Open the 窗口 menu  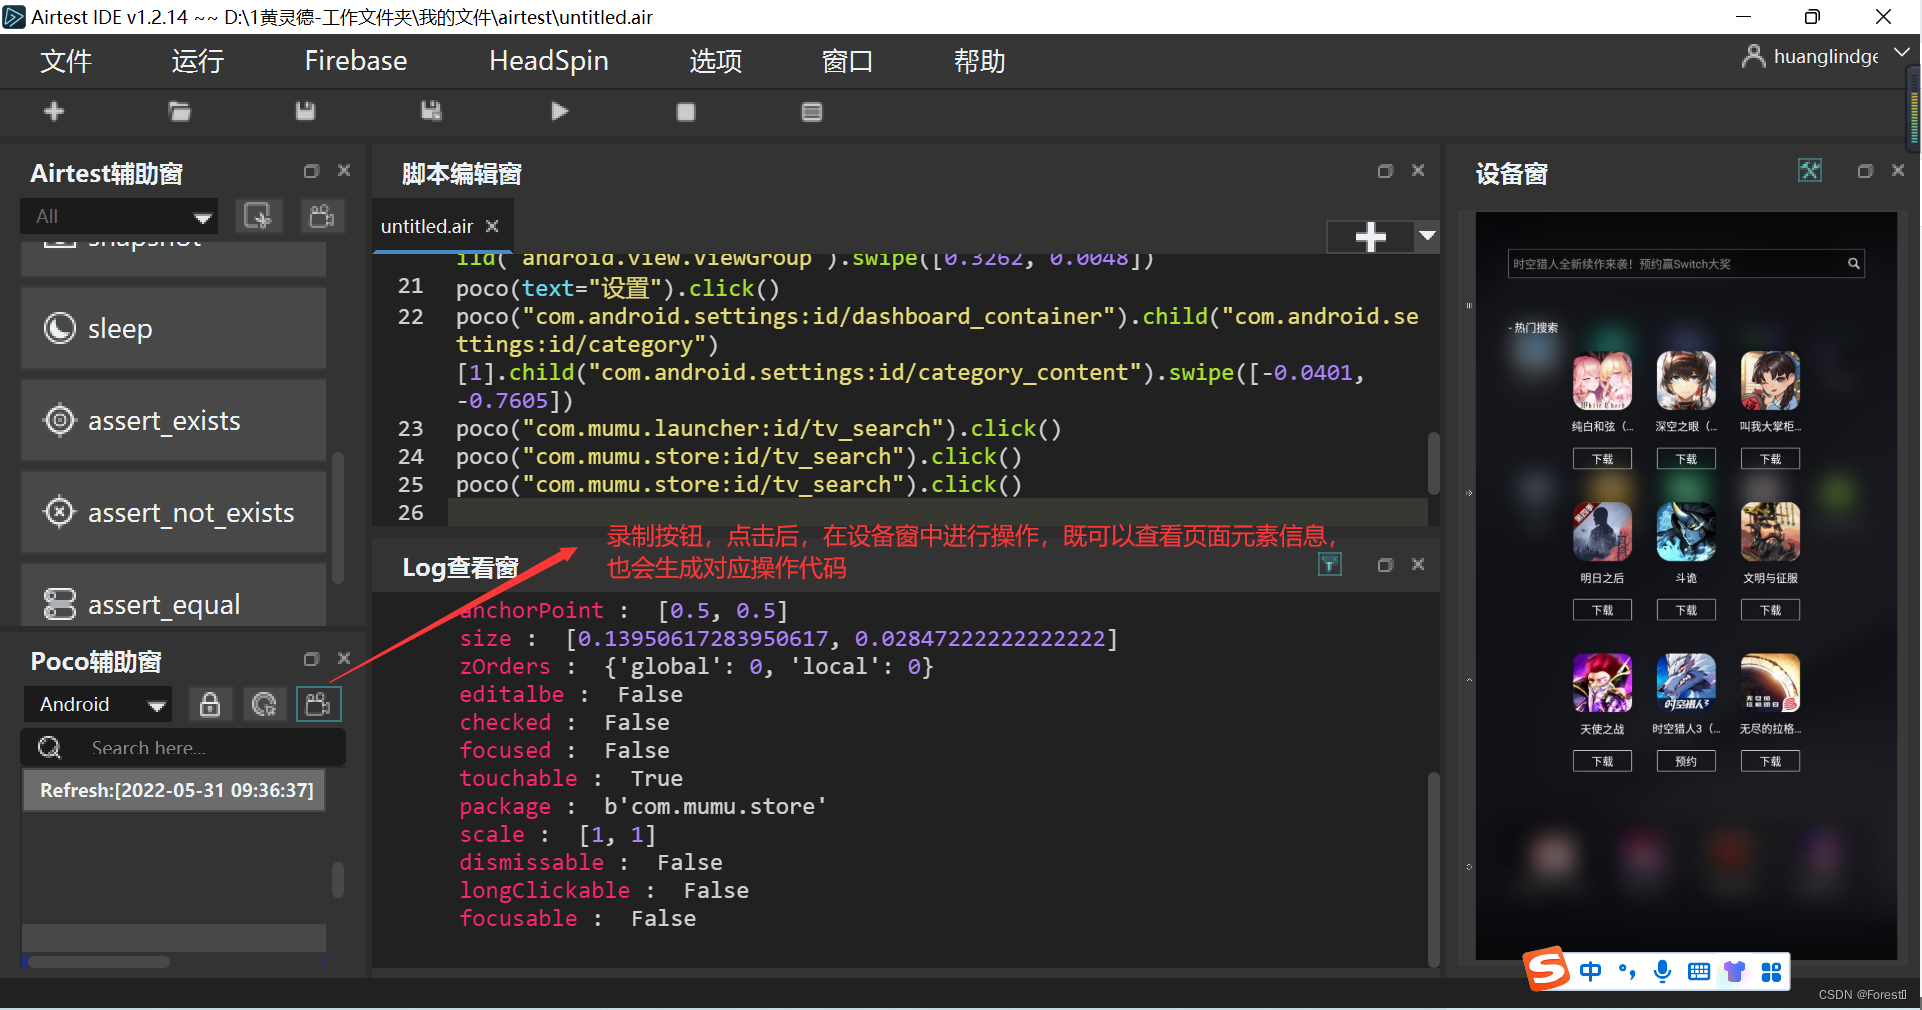(847, 61)
